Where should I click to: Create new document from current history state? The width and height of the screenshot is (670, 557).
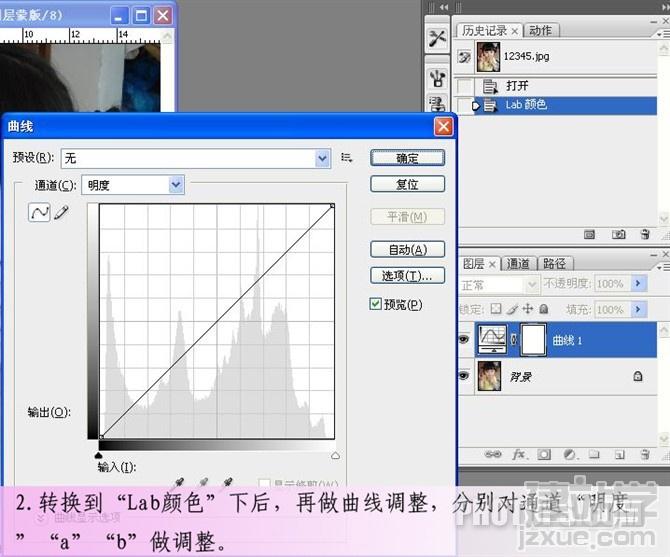click(x=589, y=234)
